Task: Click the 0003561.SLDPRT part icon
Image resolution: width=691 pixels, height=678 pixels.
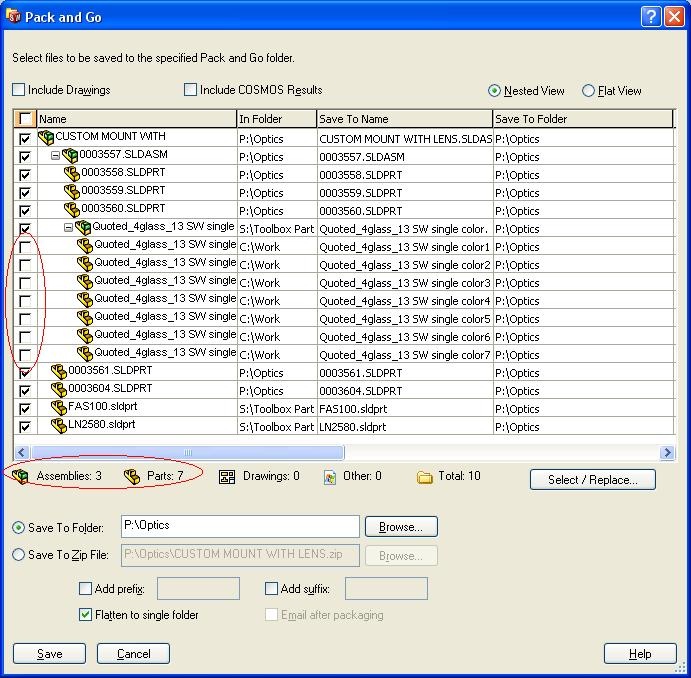Action: 59,372
